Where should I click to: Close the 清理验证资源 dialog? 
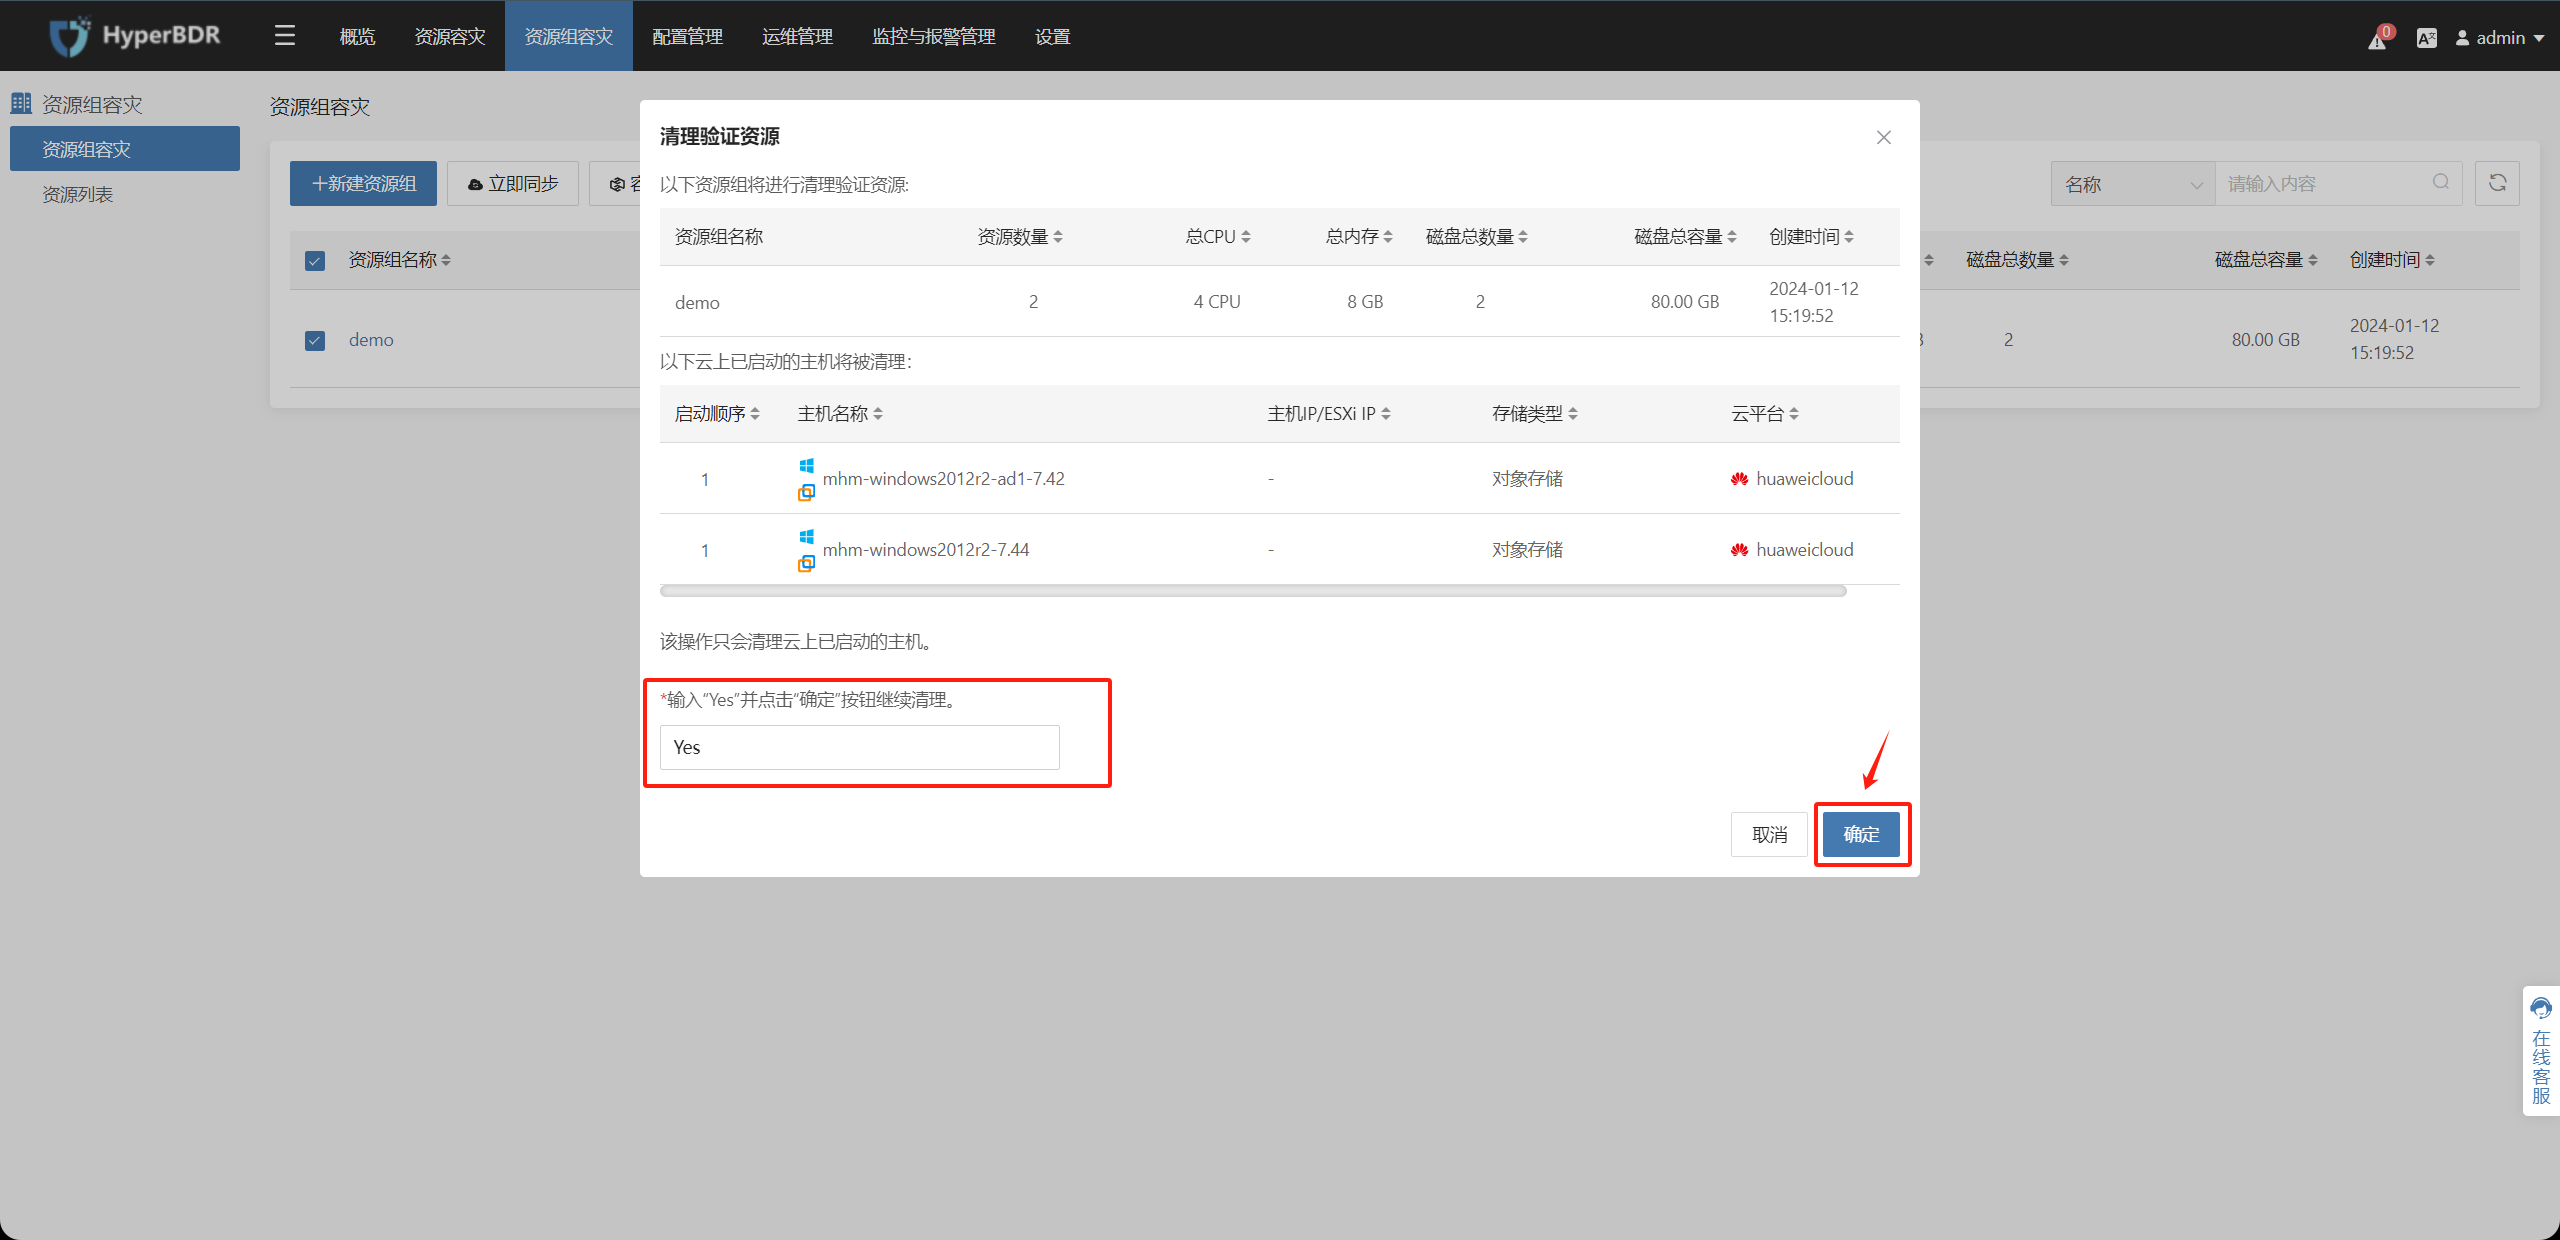click(1884, 137)
